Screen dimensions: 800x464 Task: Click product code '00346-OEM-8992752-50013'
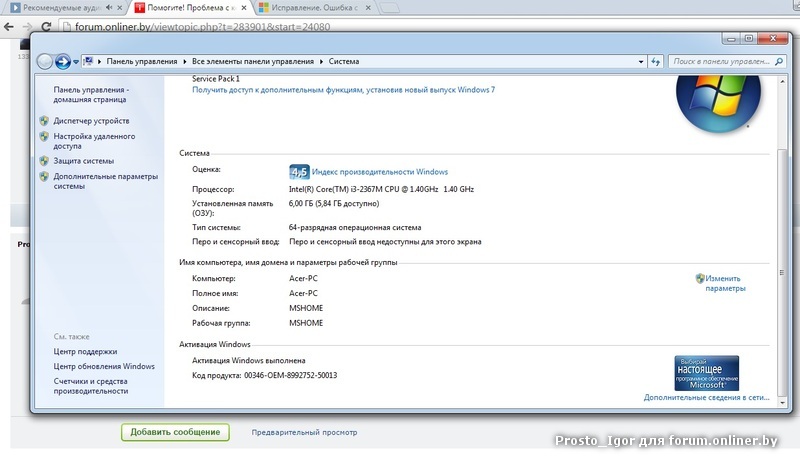pyautogui.click(x=290, y=376)
